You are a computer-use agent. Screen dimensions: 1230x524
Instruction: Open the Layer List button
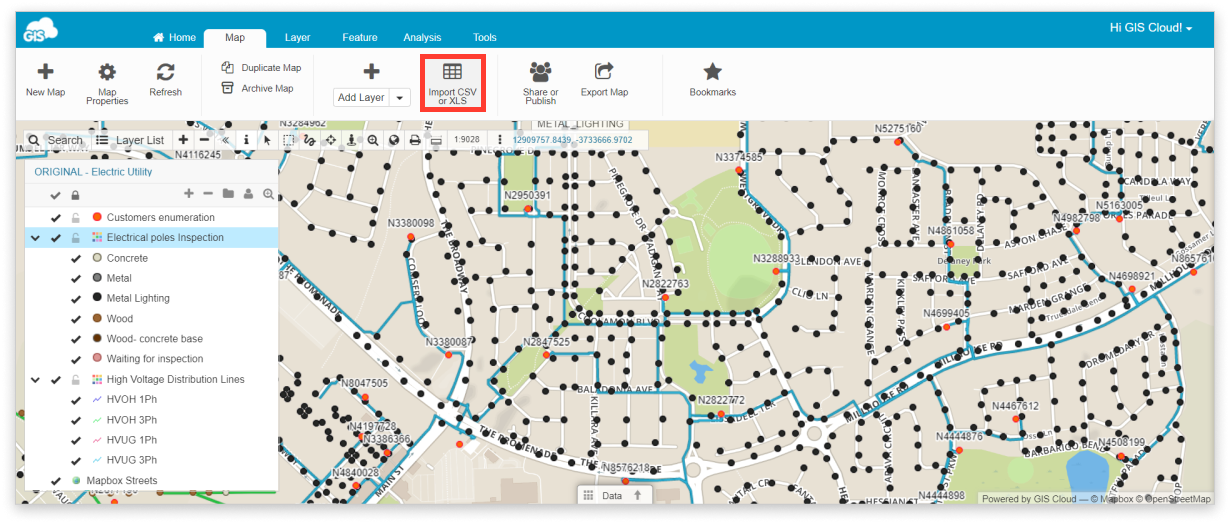(x=131, y=140)
